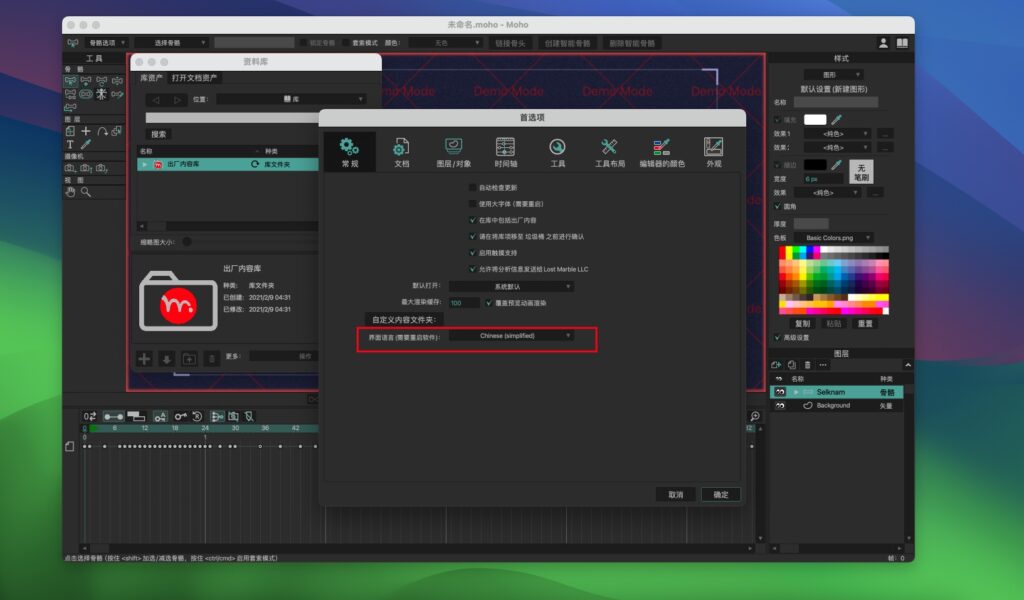Viewport: 1024px width, 600px height.
Task: Enable 自动检查更新 checkbox
Action: point(472,188)
